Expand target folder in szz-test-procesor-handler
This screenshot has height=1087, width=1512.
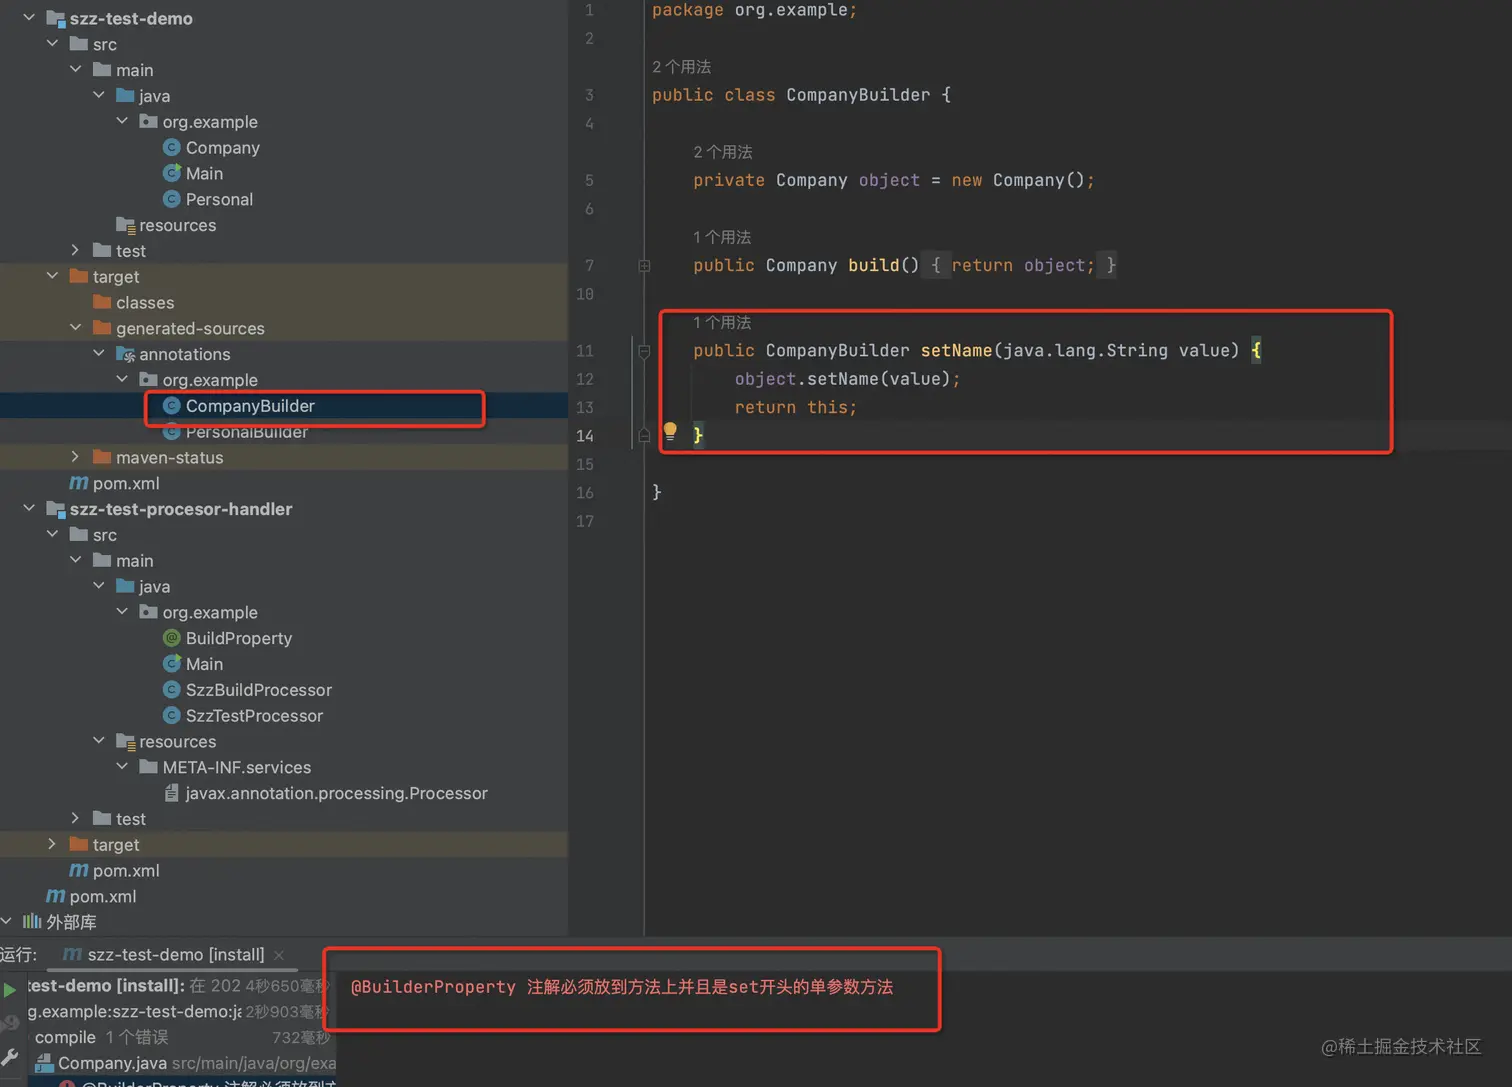pyautogui.click(x=52, y=844)
